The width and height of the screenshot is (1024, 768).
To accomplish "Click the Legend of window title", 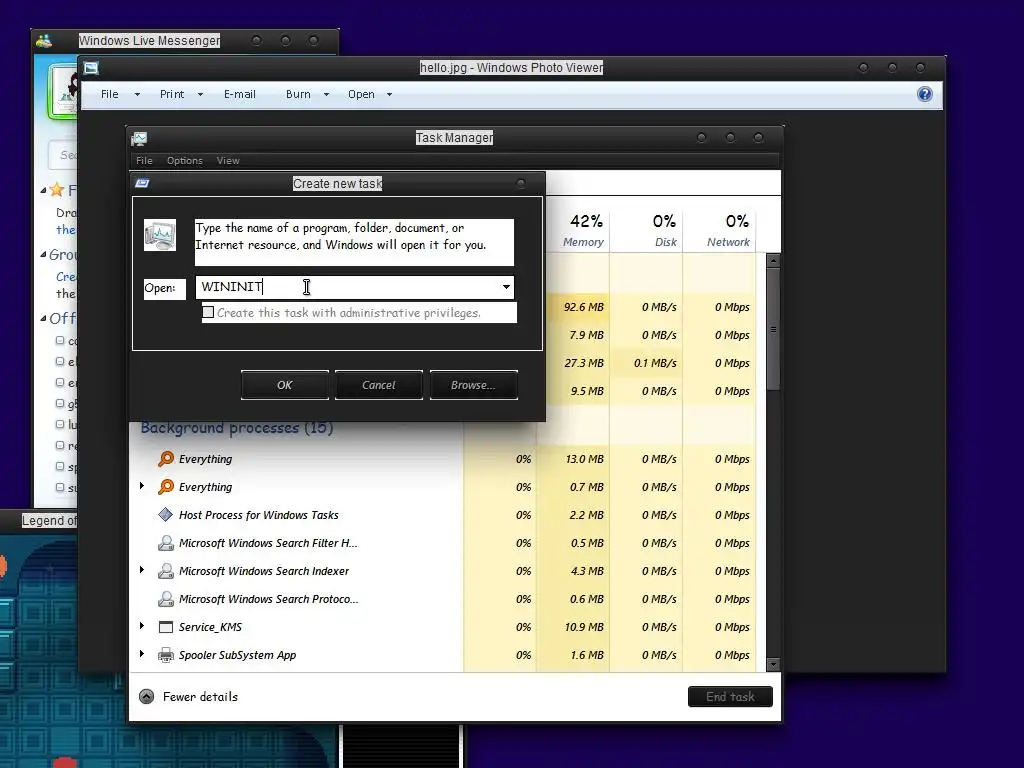I will [50, 520].
